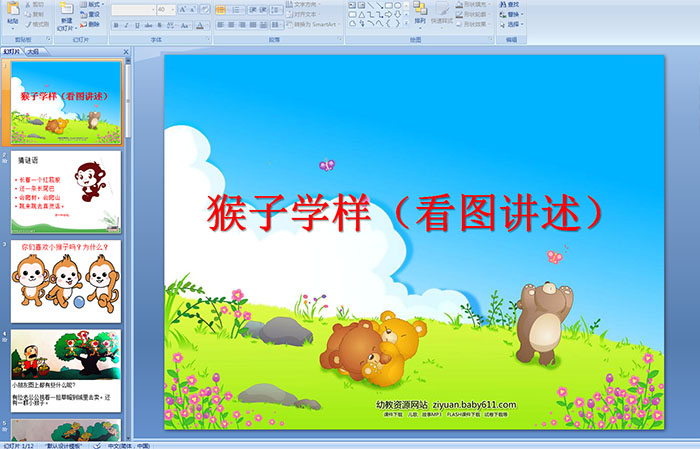Switch to the Slides (幻灯片) pane tab

[12, 52]
